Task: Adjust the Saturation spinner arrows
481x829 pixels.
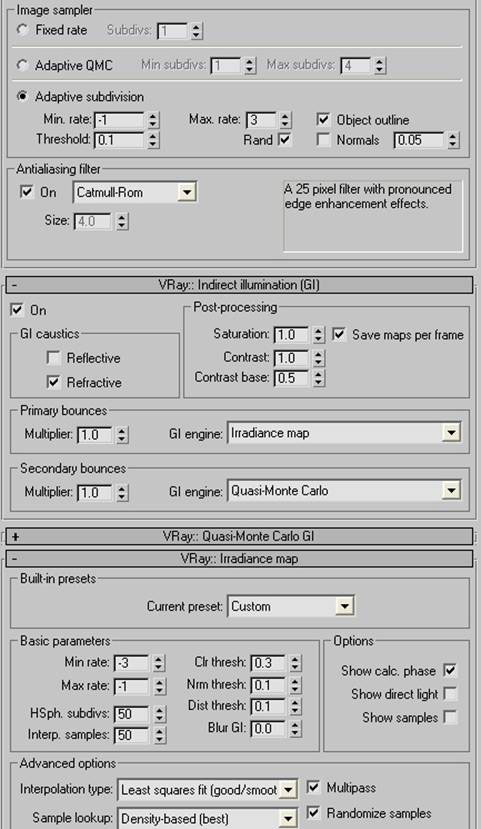Action: [318, 335]
